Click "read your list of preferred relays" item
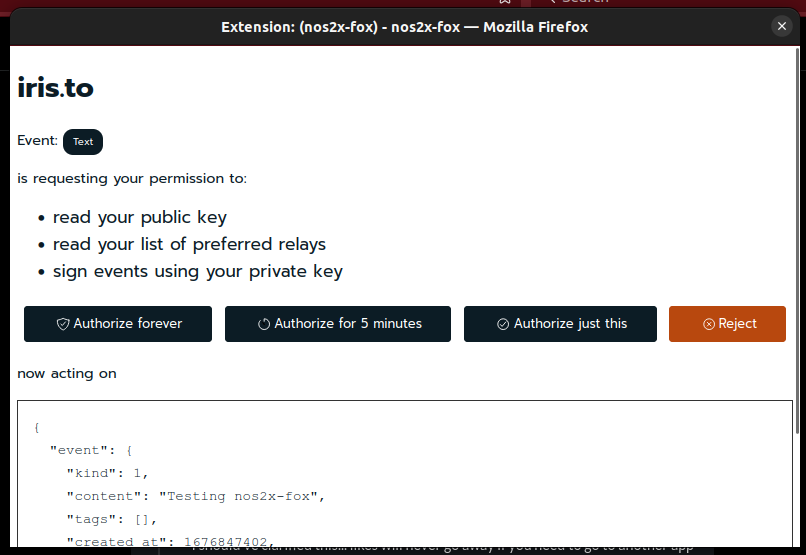The width and height of the screenshot is (806, 555). [189, 244]
